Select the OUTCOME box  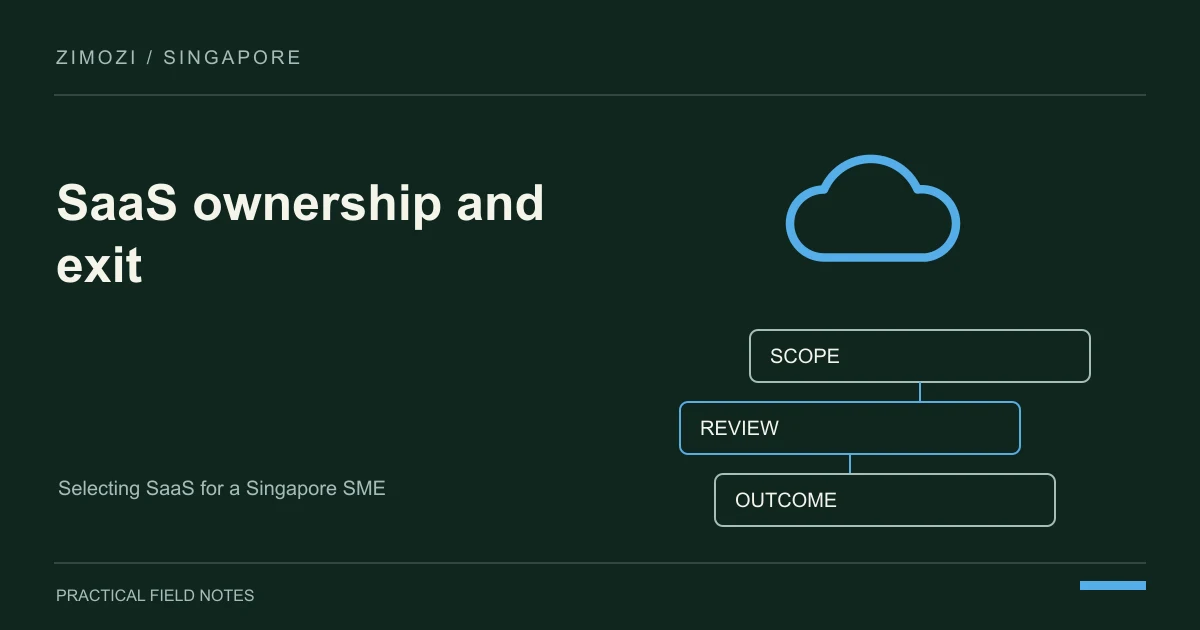pyautogui.click(x=885, y=500)
